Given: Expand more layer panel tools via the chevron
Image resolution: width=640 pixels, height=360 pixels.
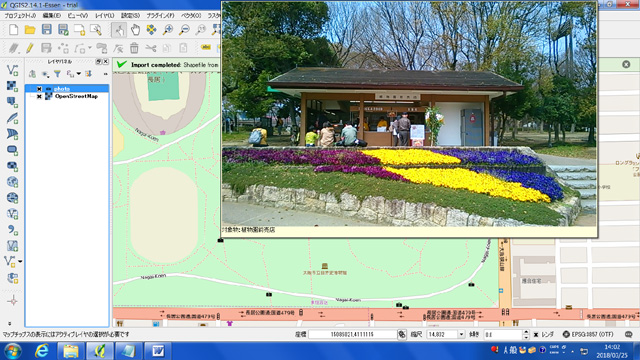Looking at the screenshot, I should tap(105, 74).
